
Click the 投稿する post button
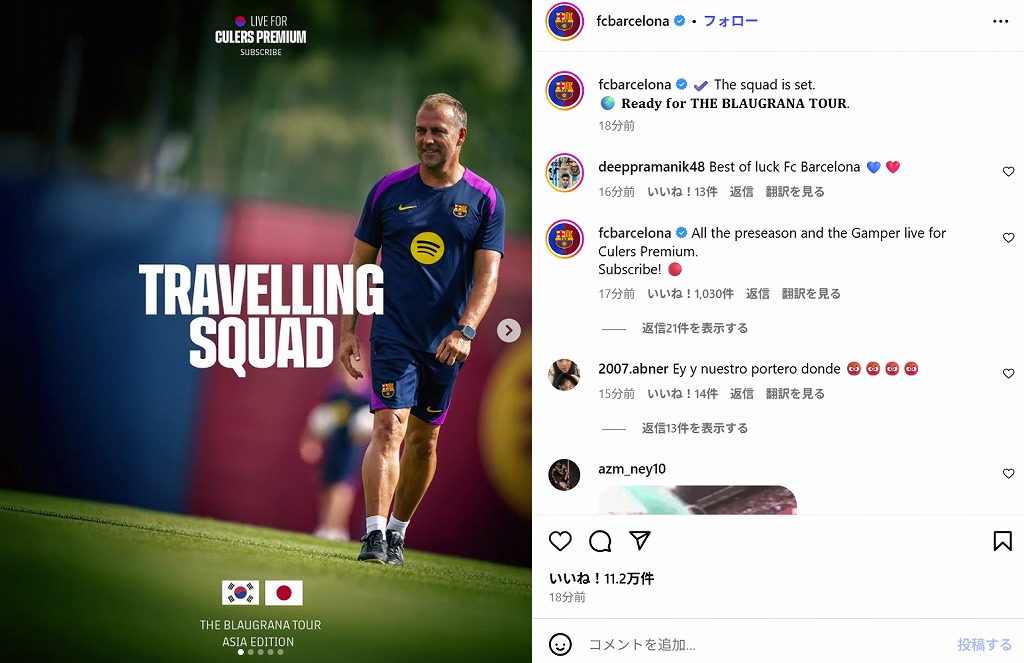984,645
